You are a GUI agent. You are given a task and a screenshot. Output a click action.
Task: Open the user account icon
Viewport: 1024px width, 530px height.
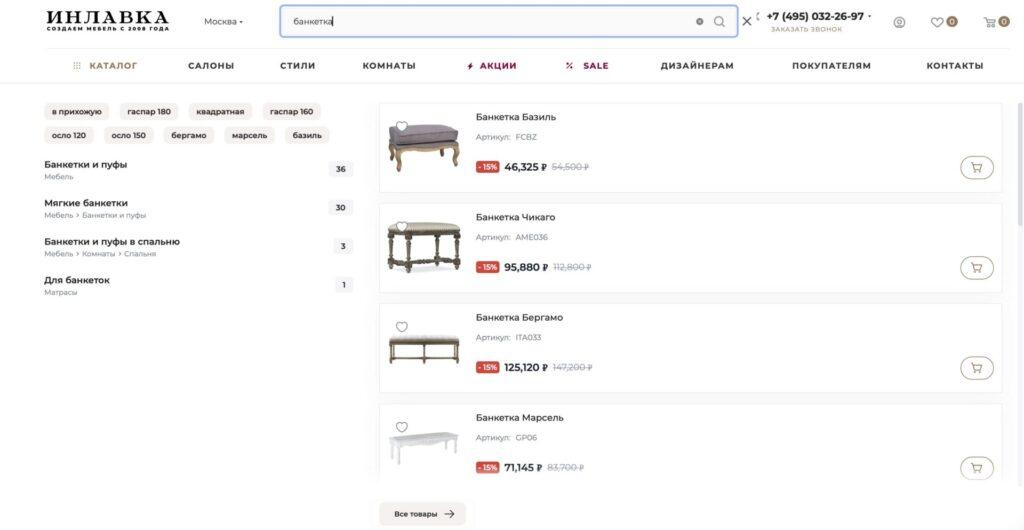pyautogui.click(x=899, y=22)
